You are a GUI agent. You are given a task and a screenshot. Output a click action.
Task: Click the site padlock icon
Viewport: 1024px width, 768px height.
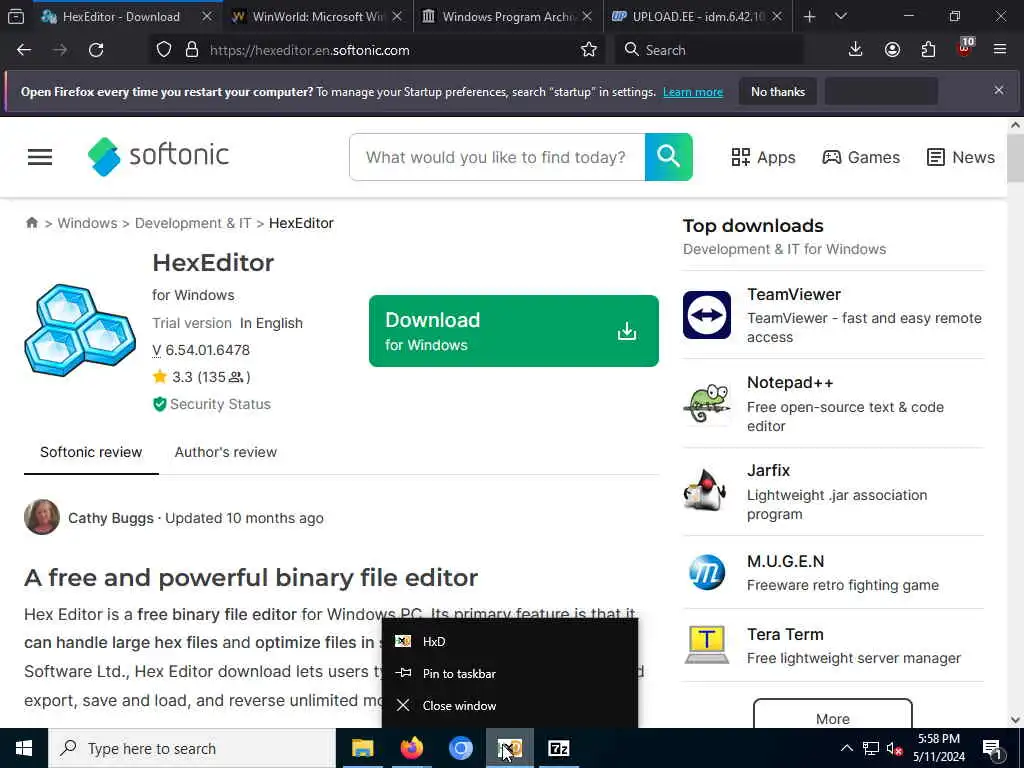coord(192,50)
